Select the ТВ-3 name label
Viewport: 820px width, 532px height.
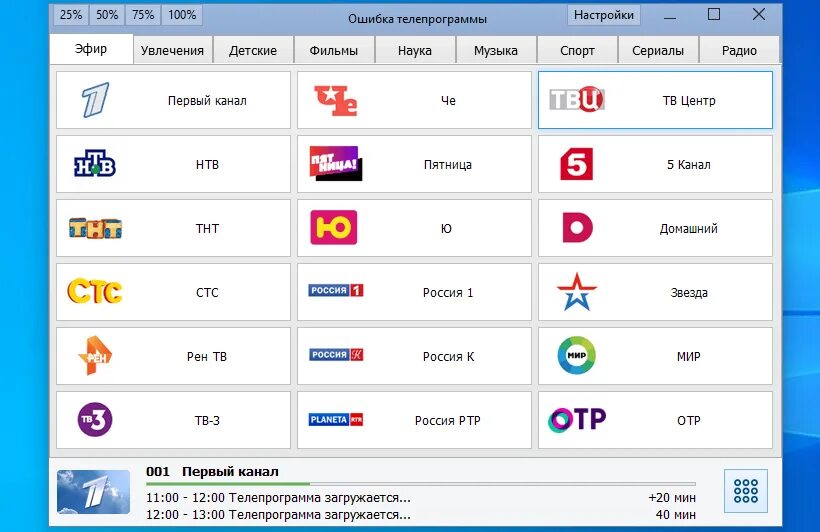[x=207, y=421]
